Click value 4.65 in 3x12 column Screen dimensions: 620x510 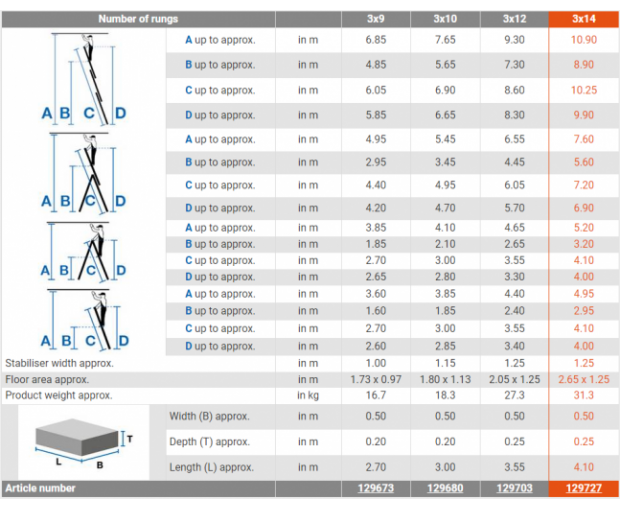point(514,228)
